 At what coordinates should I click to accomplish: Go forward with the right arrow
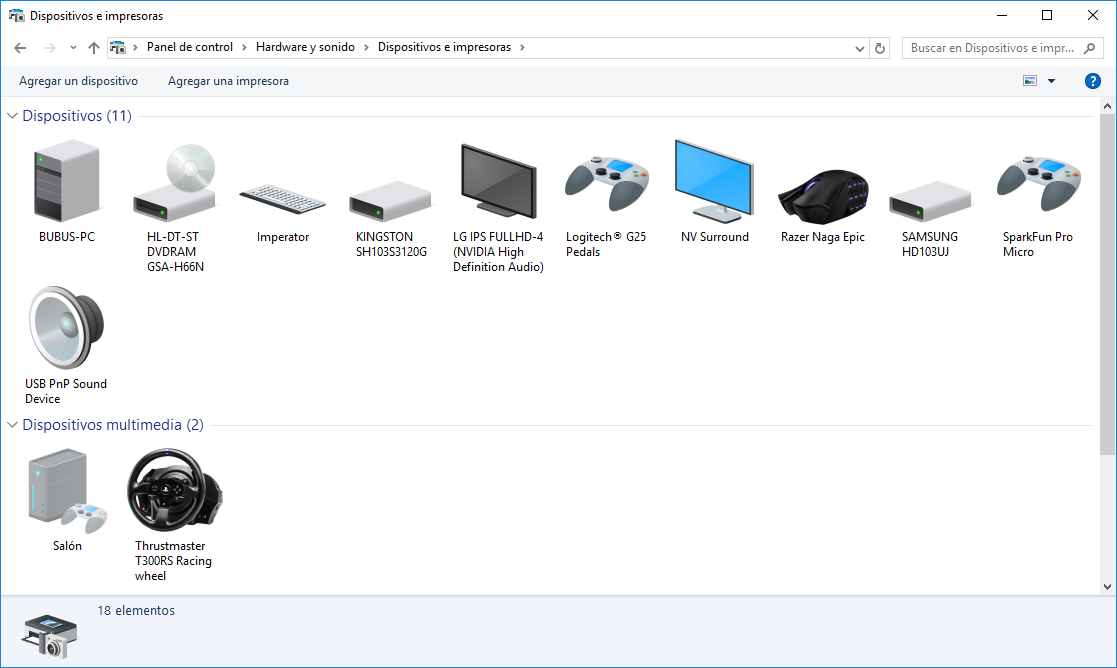[x=49, y=48]
